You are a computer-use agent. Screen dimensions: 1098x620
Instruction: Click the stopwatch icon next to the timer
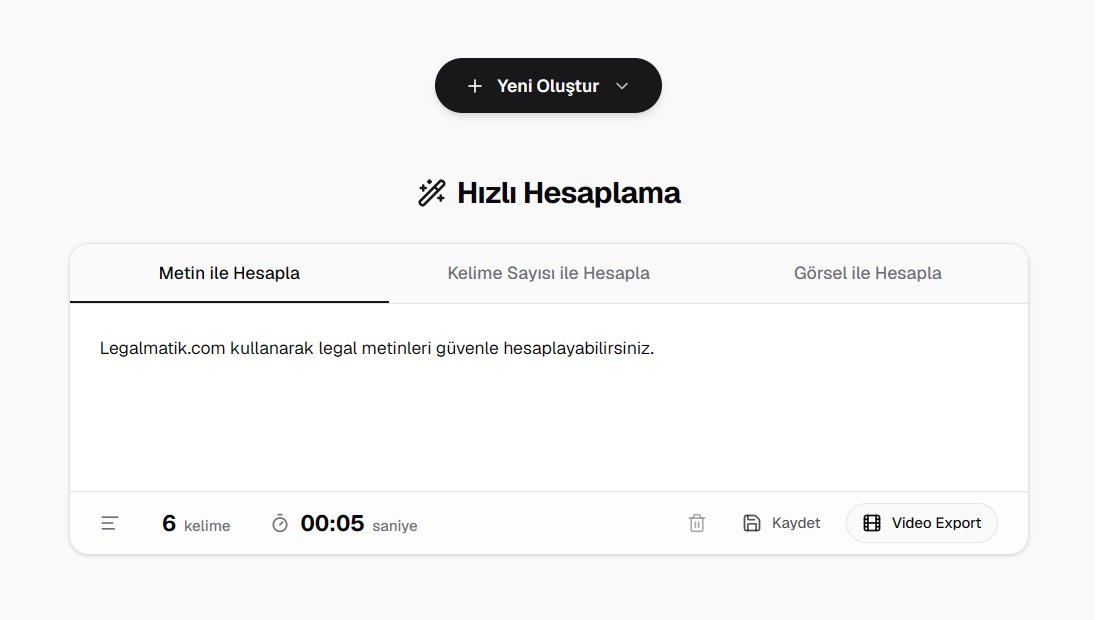280,522
